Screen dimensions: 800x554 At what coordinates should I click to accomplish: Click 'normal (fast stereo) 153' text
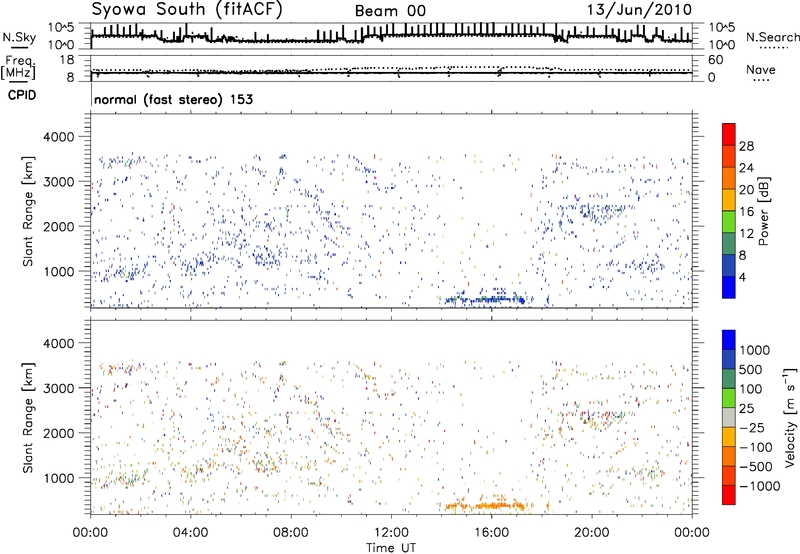click(173, 99)
